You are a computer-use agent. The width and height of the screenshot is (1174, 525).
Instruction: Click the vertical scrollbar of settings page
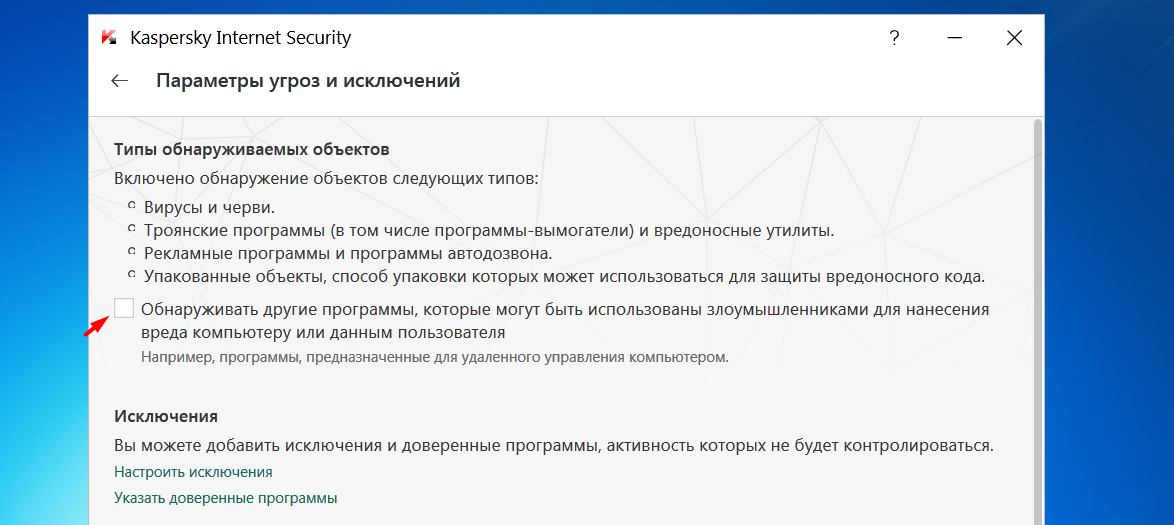click(x=1037, y=322)
